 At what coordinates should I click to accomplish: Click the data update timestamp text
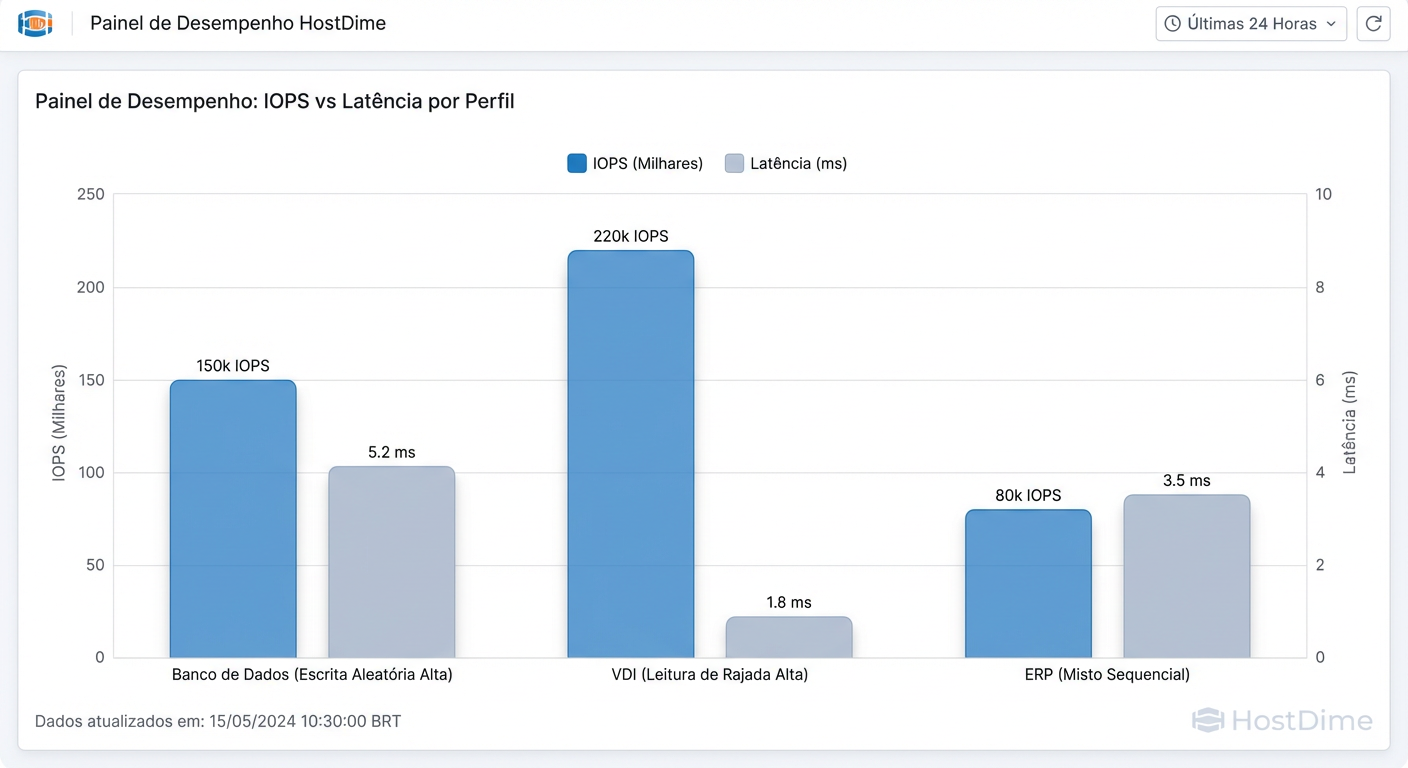217,720
